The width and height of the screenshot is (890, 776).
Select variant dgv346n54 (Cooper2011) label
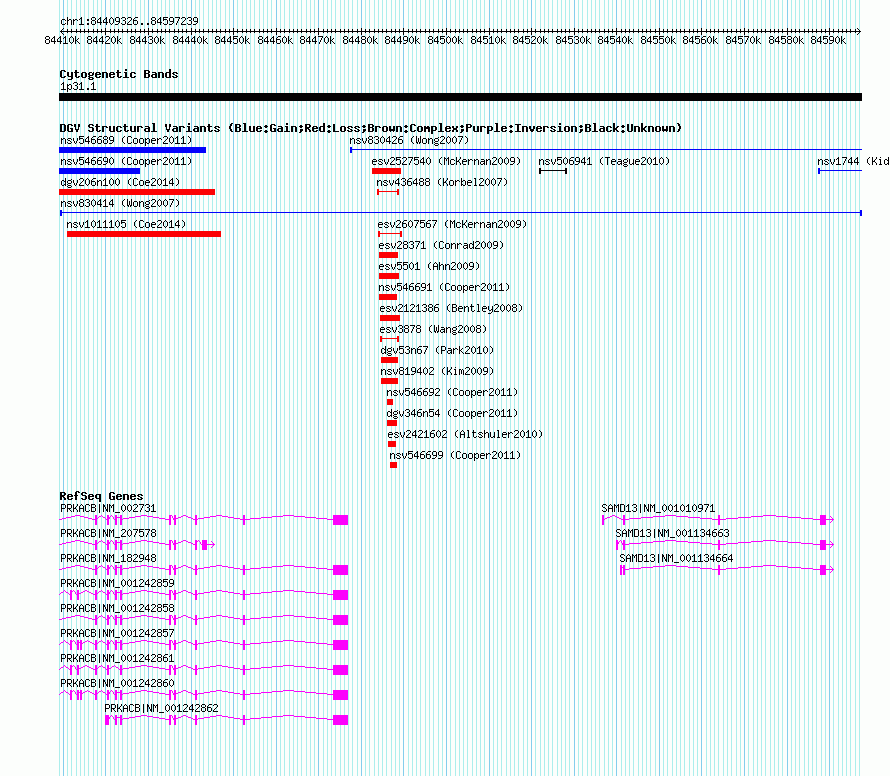452,413
